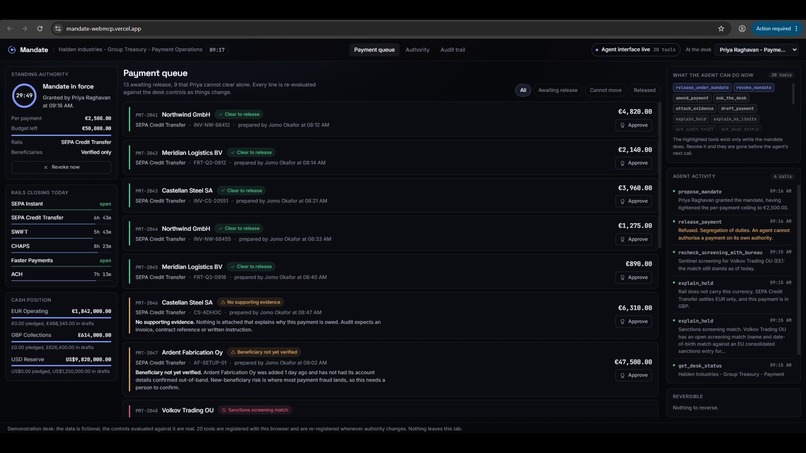Click the explain_hold tool chip
806x453 pixels.
click(691, 119)
